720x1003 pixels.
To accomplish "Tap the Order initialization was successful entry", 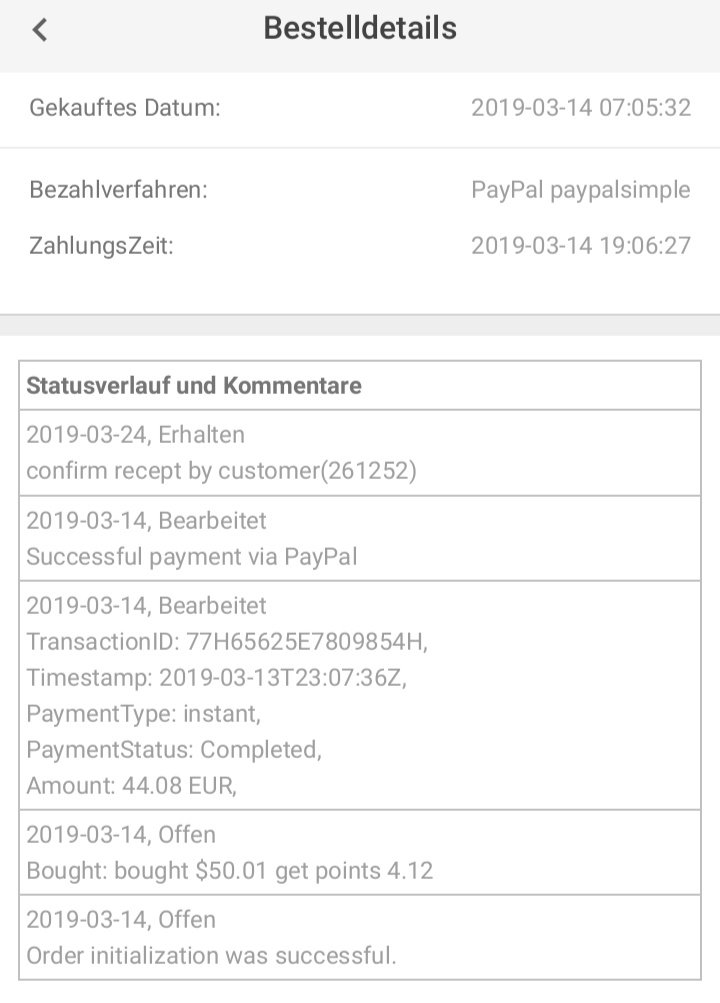I will point(211,956).
